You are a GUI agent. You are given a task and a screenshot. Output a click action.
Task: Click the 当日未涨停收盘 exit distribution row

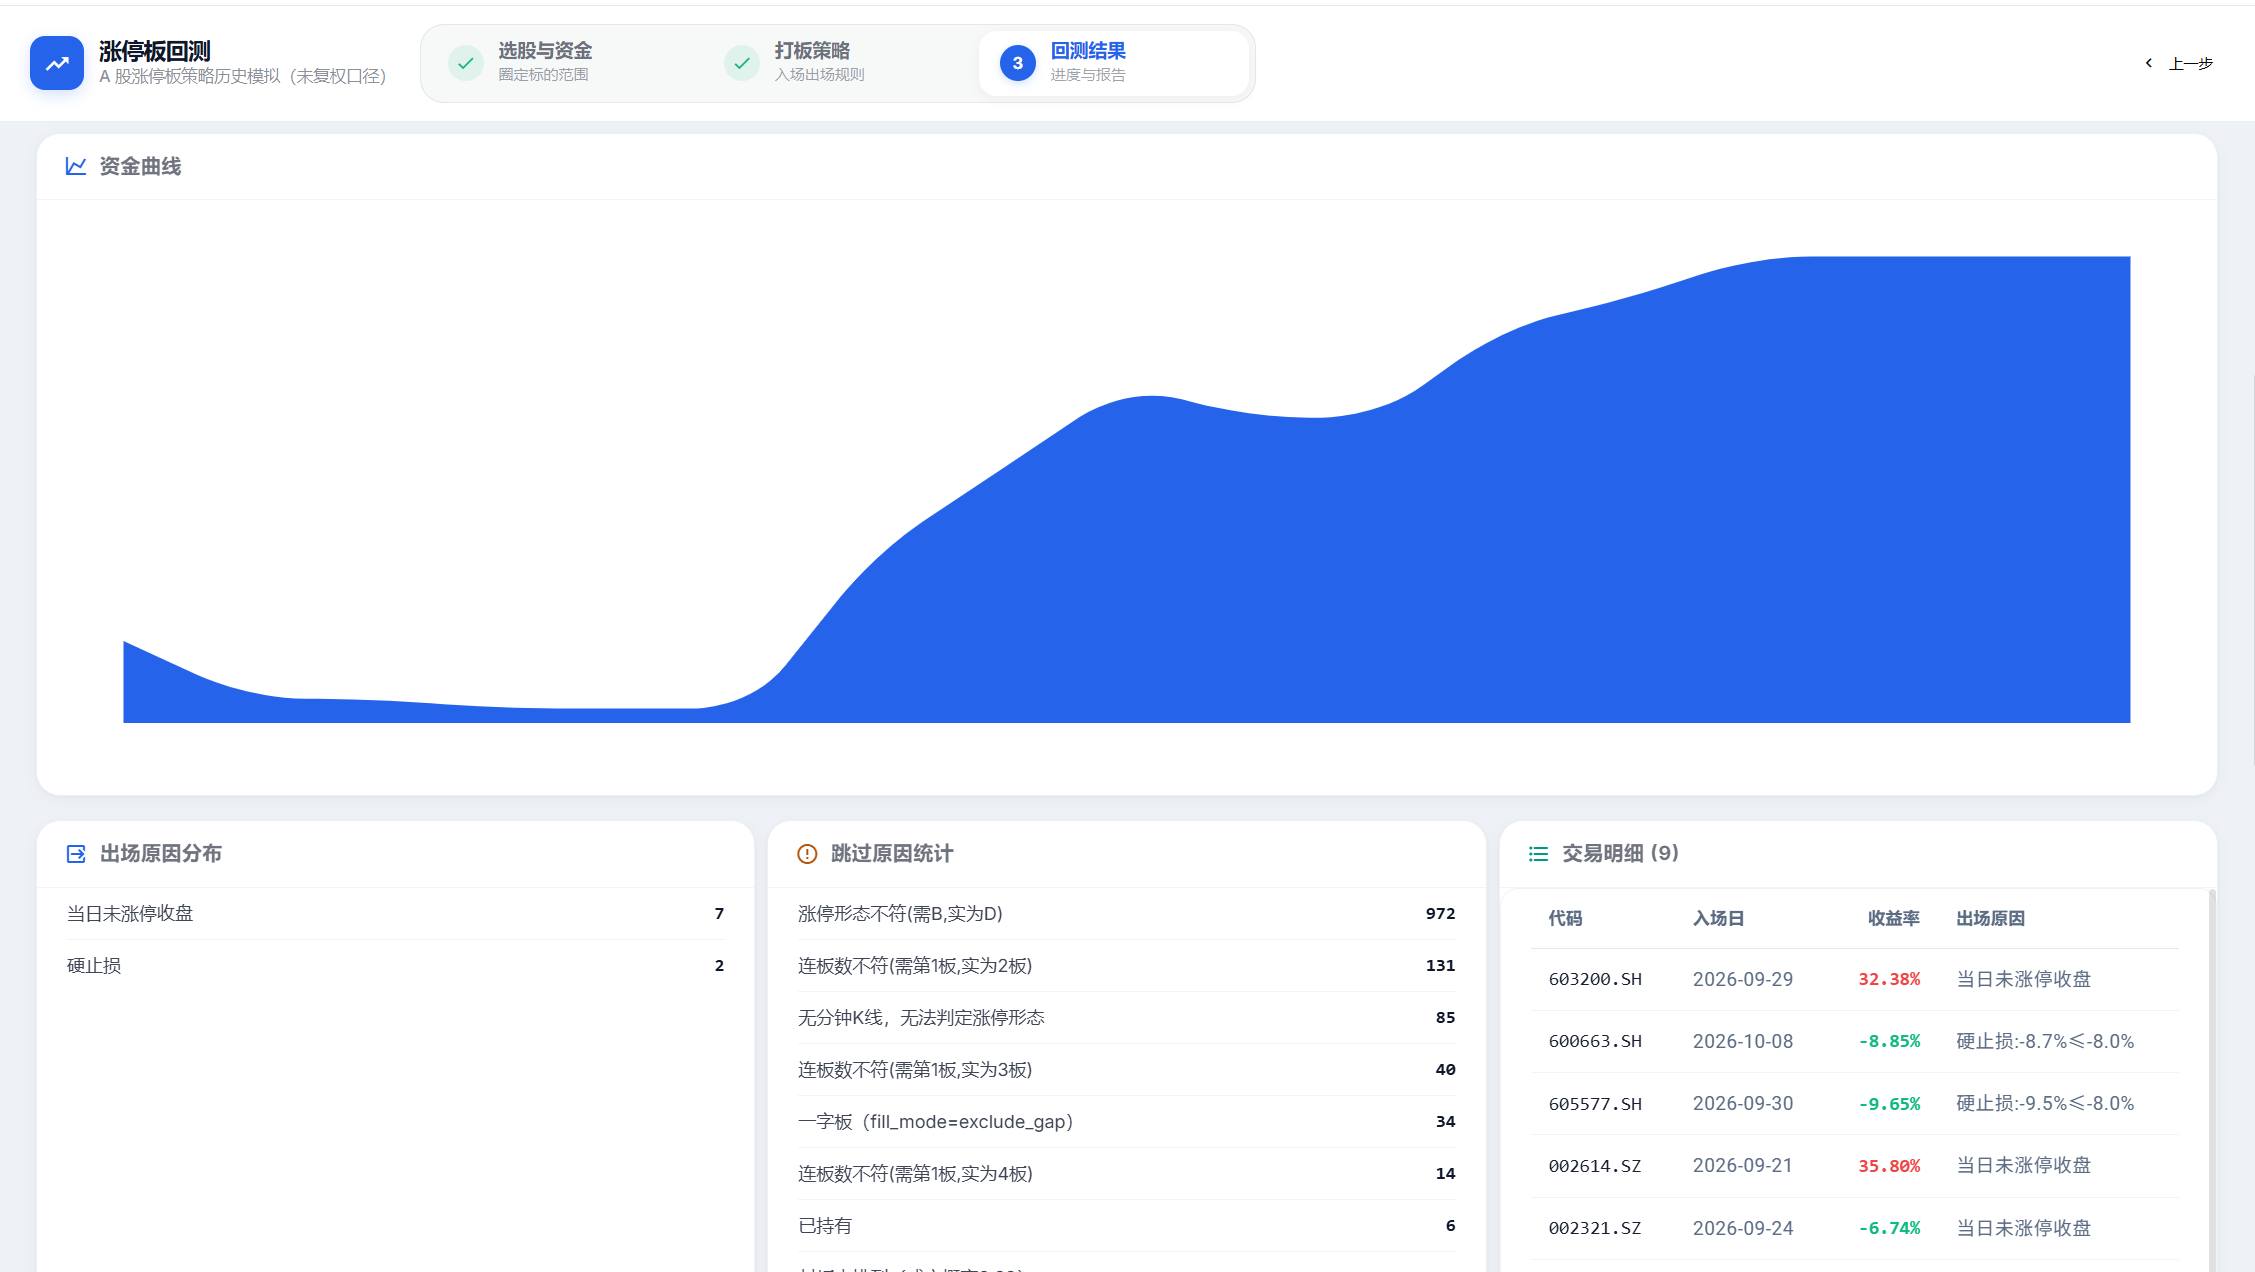tap(395, 913)
